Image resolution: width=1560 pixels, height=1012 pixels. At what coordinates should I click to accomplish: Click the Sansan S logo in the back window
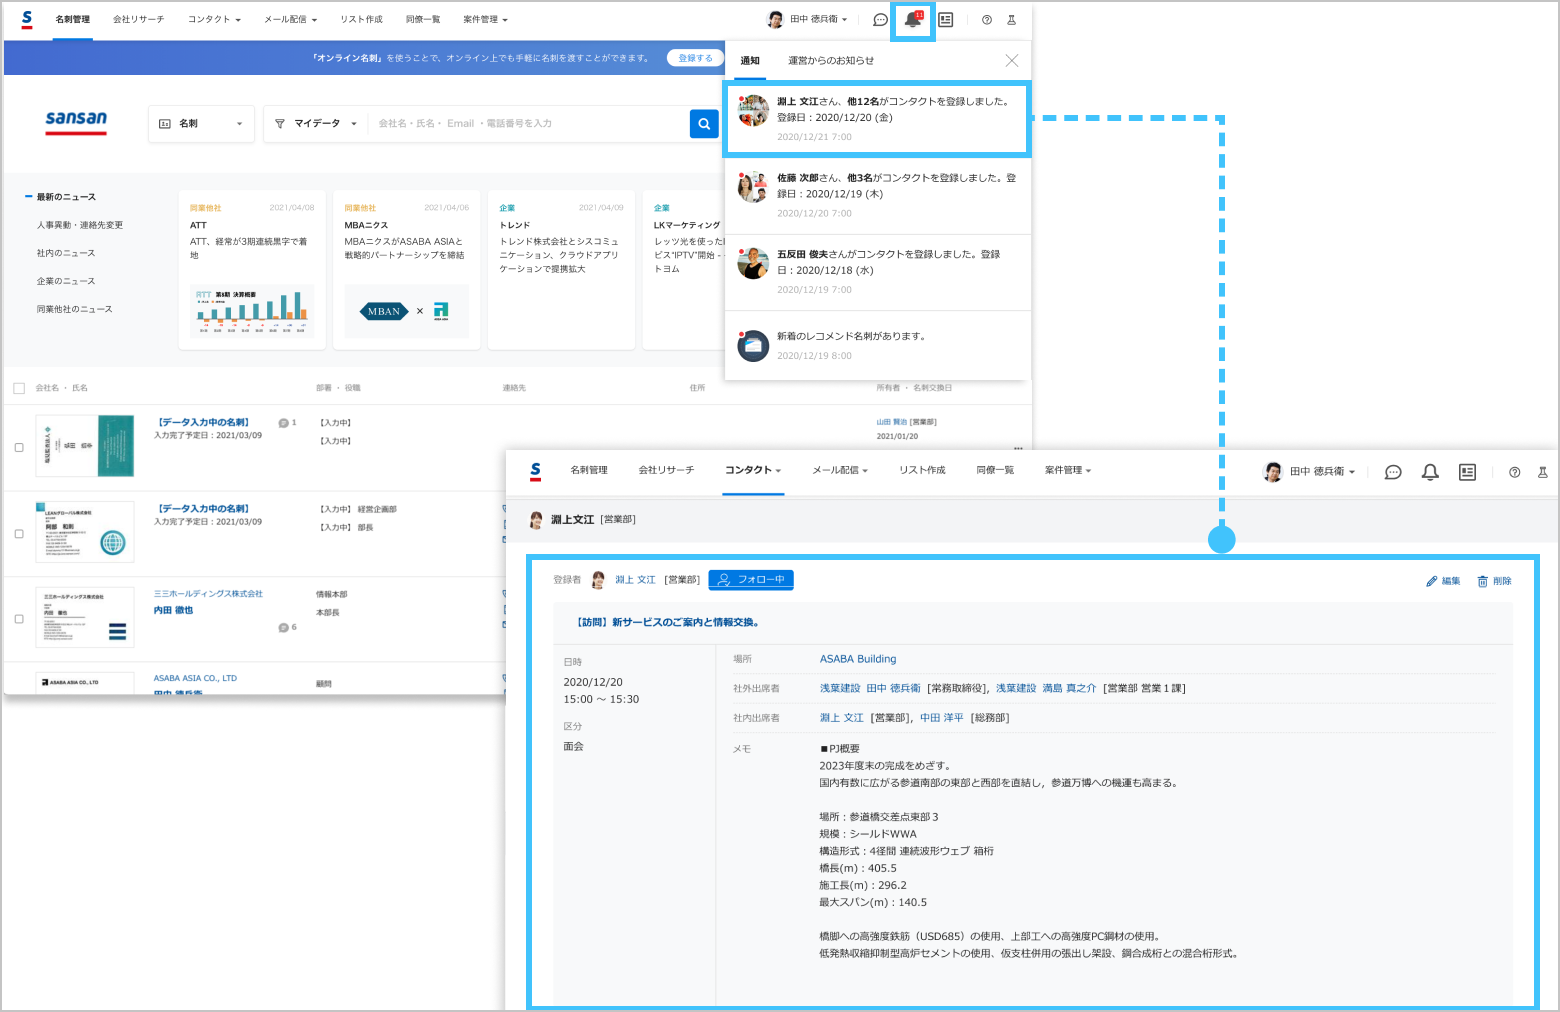27,19
